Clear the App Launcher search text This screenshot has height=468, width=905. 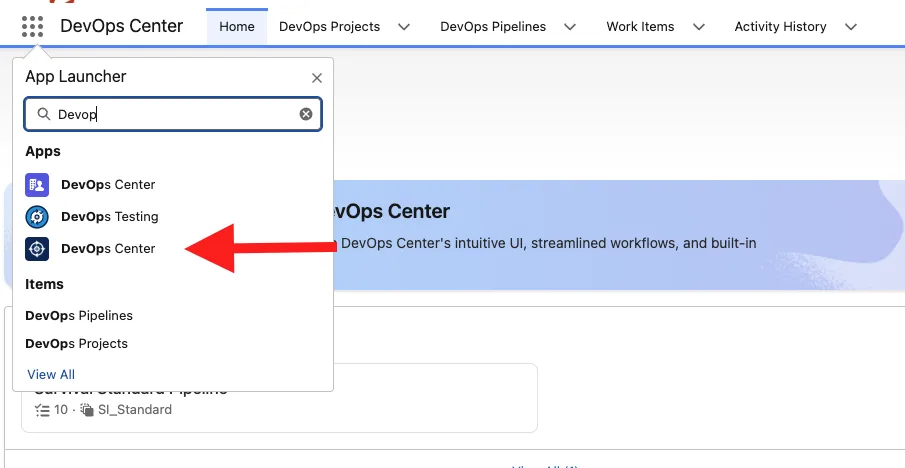tap(306, 114)
